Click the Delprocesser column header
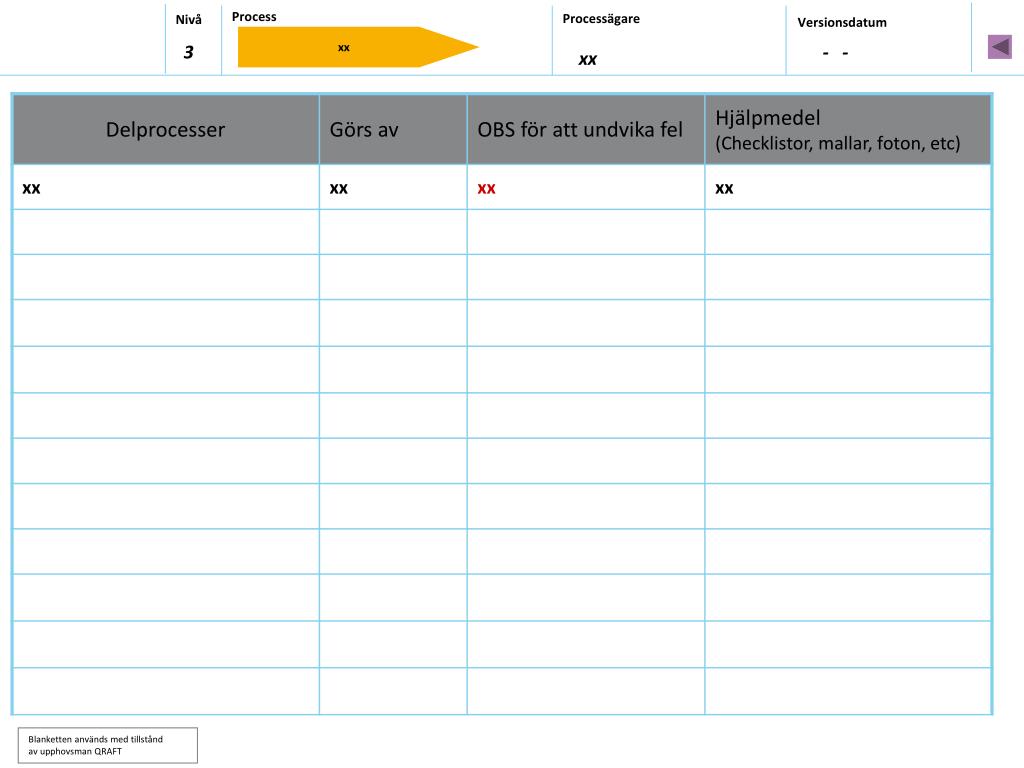Screen dimensions: 1024x768 pyautogui.click(x=166, y=129)
